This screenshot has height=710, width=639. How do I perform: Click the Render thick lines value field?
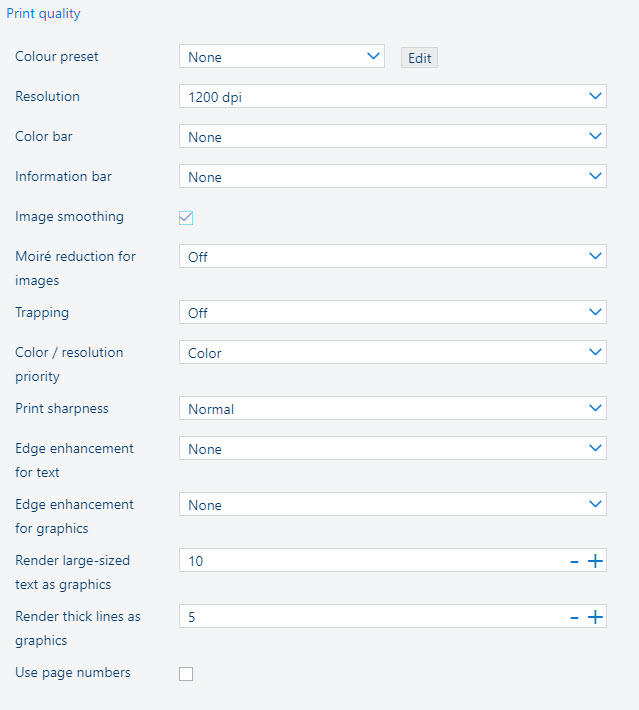pyautogui.click(x=370, y=617)
